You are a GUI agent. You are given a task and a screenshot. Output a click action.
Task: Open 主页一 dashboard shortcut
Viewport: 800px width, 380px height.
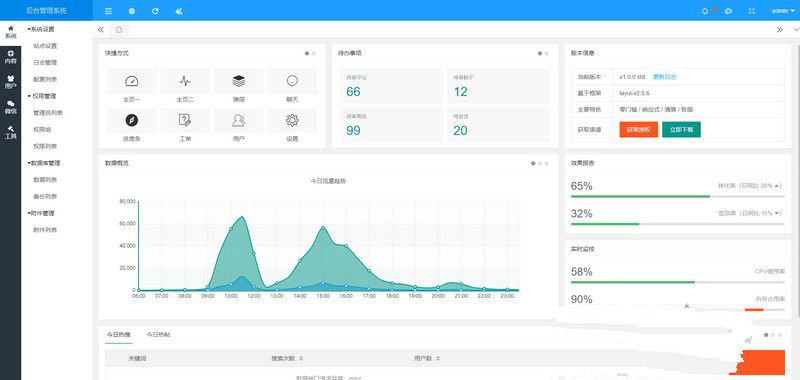point(132,87)
